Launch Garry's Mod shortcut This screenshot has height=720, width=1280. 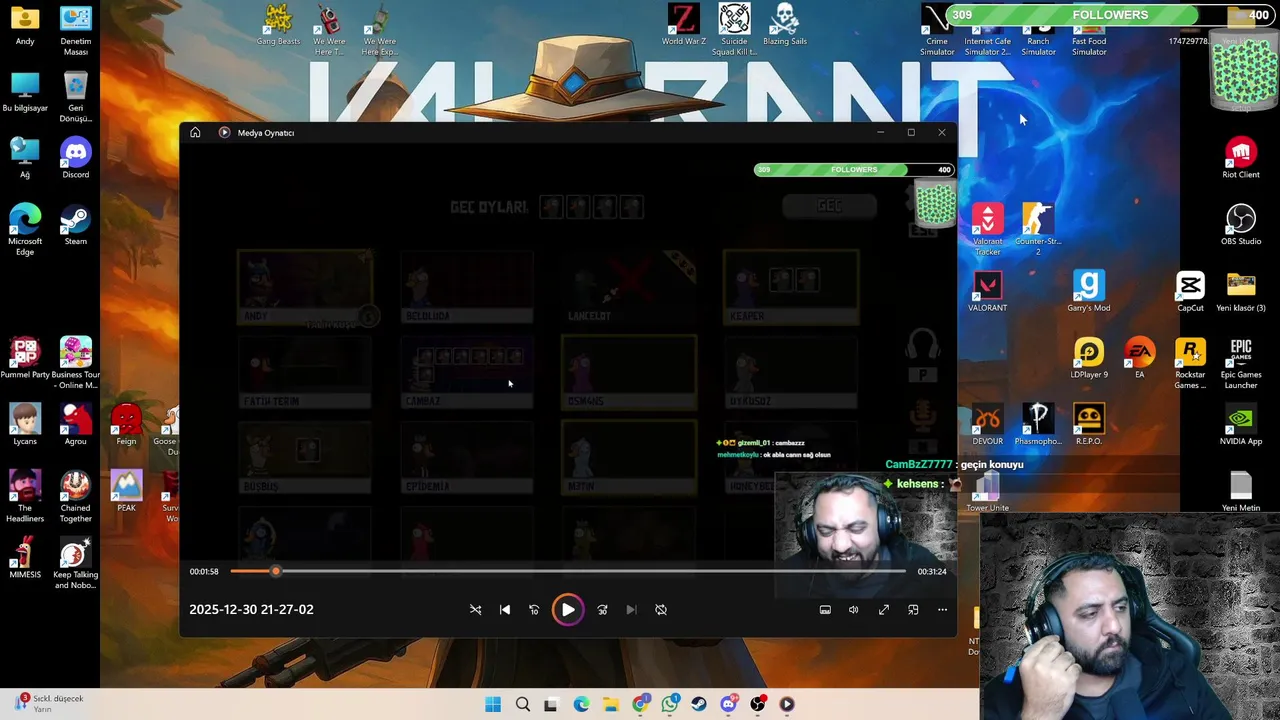1089,292
